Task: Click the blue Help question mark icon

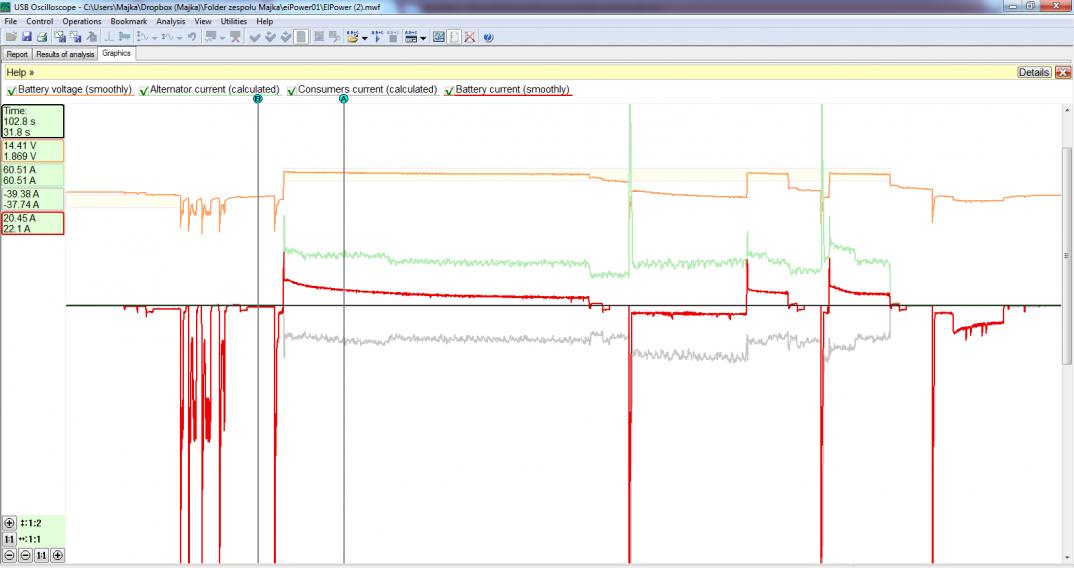Action: point(488,37)
